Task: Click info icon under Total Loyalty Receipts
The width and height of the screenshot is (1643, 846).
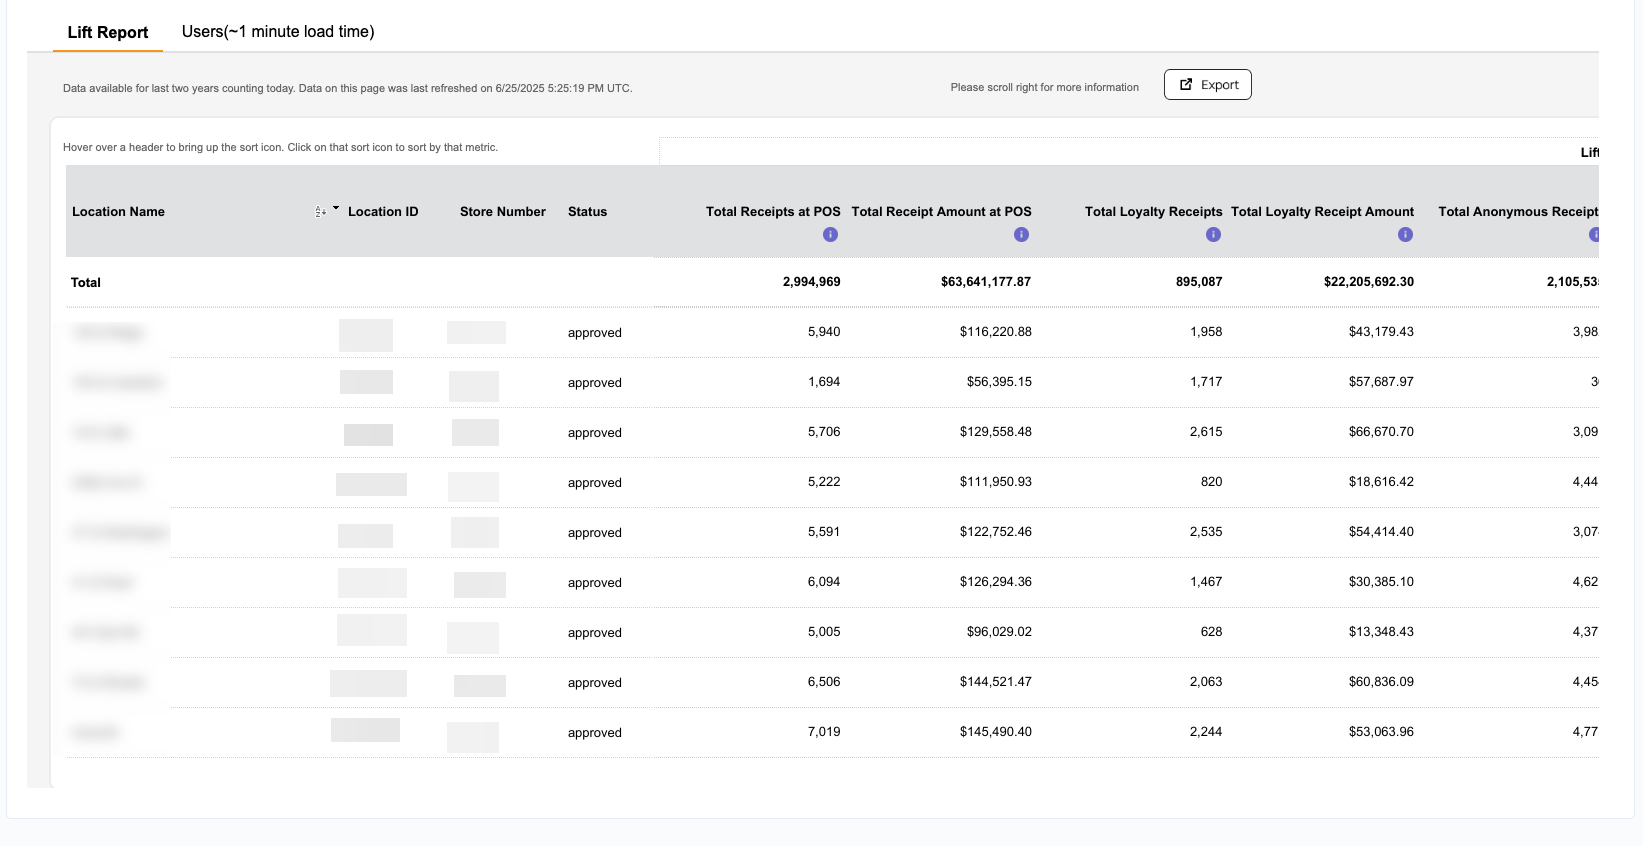Action: point(1213,234)
